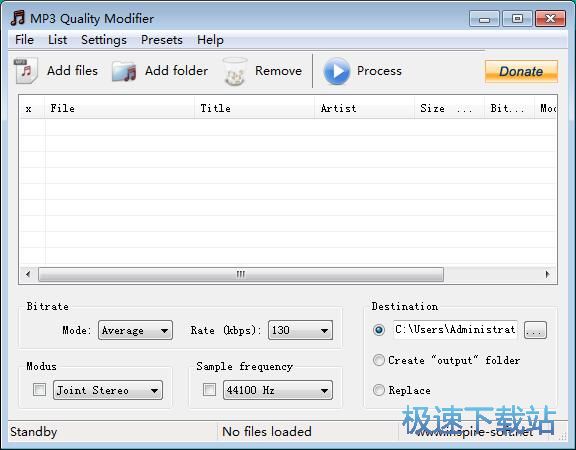576x450 pixels.
Task: Click the destination path input field
Action: point(455,330)
